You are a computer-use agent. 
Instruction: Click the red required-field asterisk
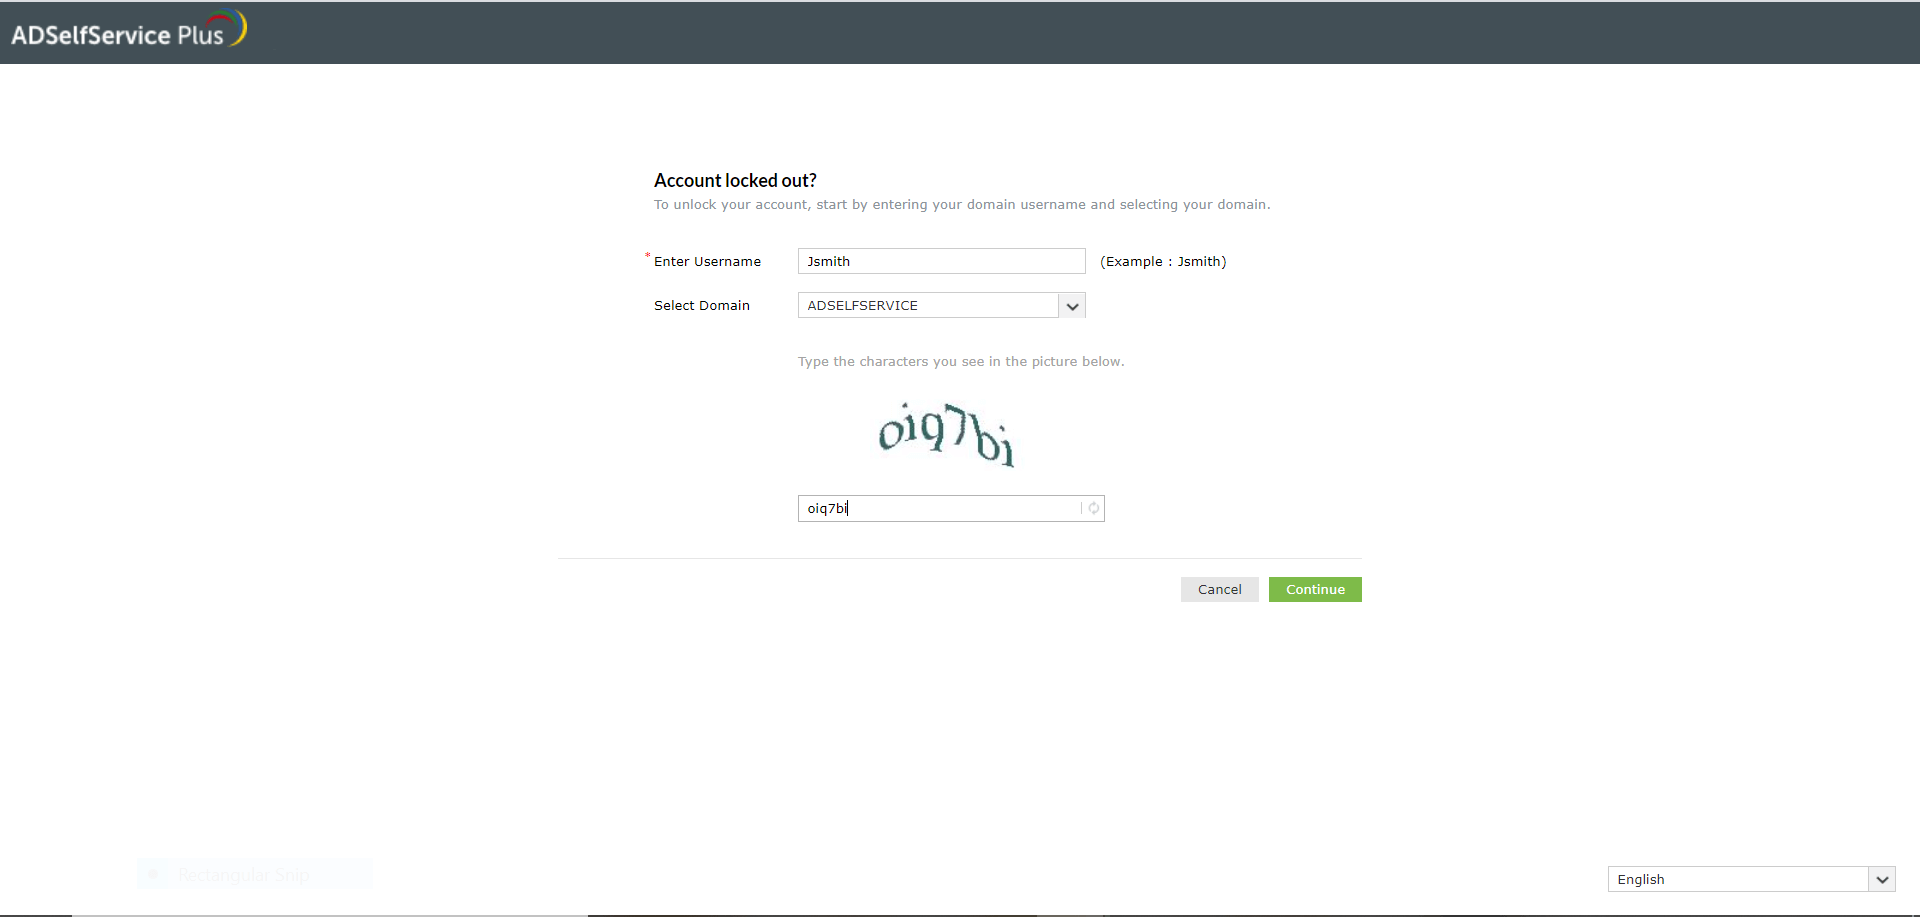coord(648,256)
